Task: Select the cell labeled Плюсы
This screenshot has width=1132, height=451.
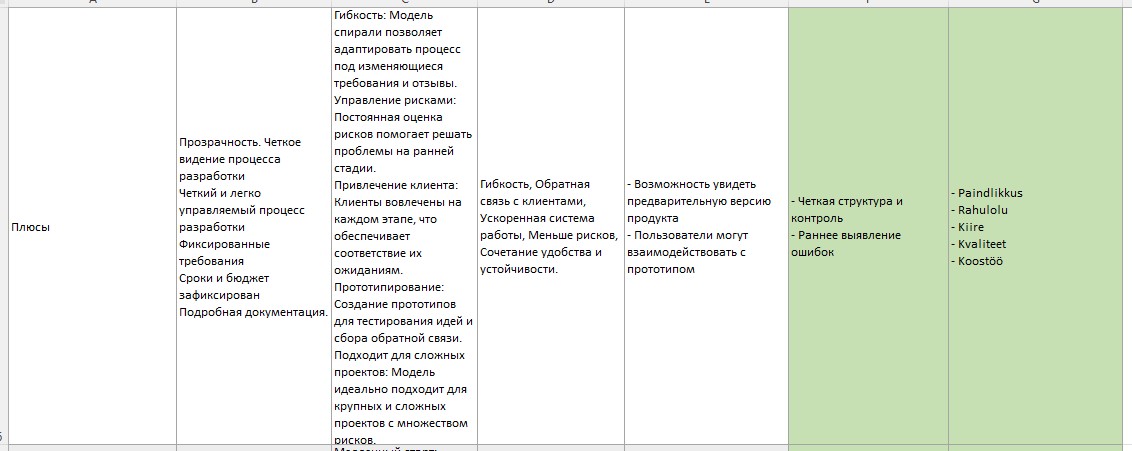Action: [x=92, y=227]
